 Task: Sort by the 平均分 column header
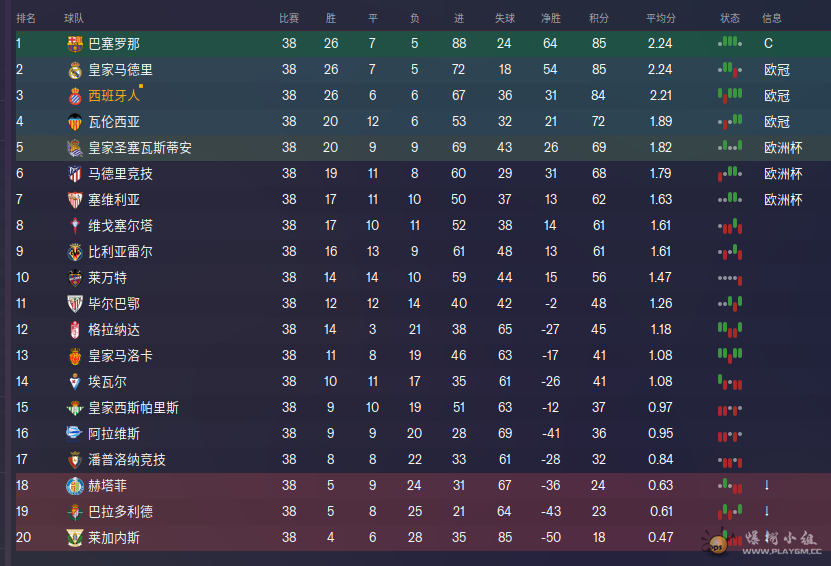660,18
